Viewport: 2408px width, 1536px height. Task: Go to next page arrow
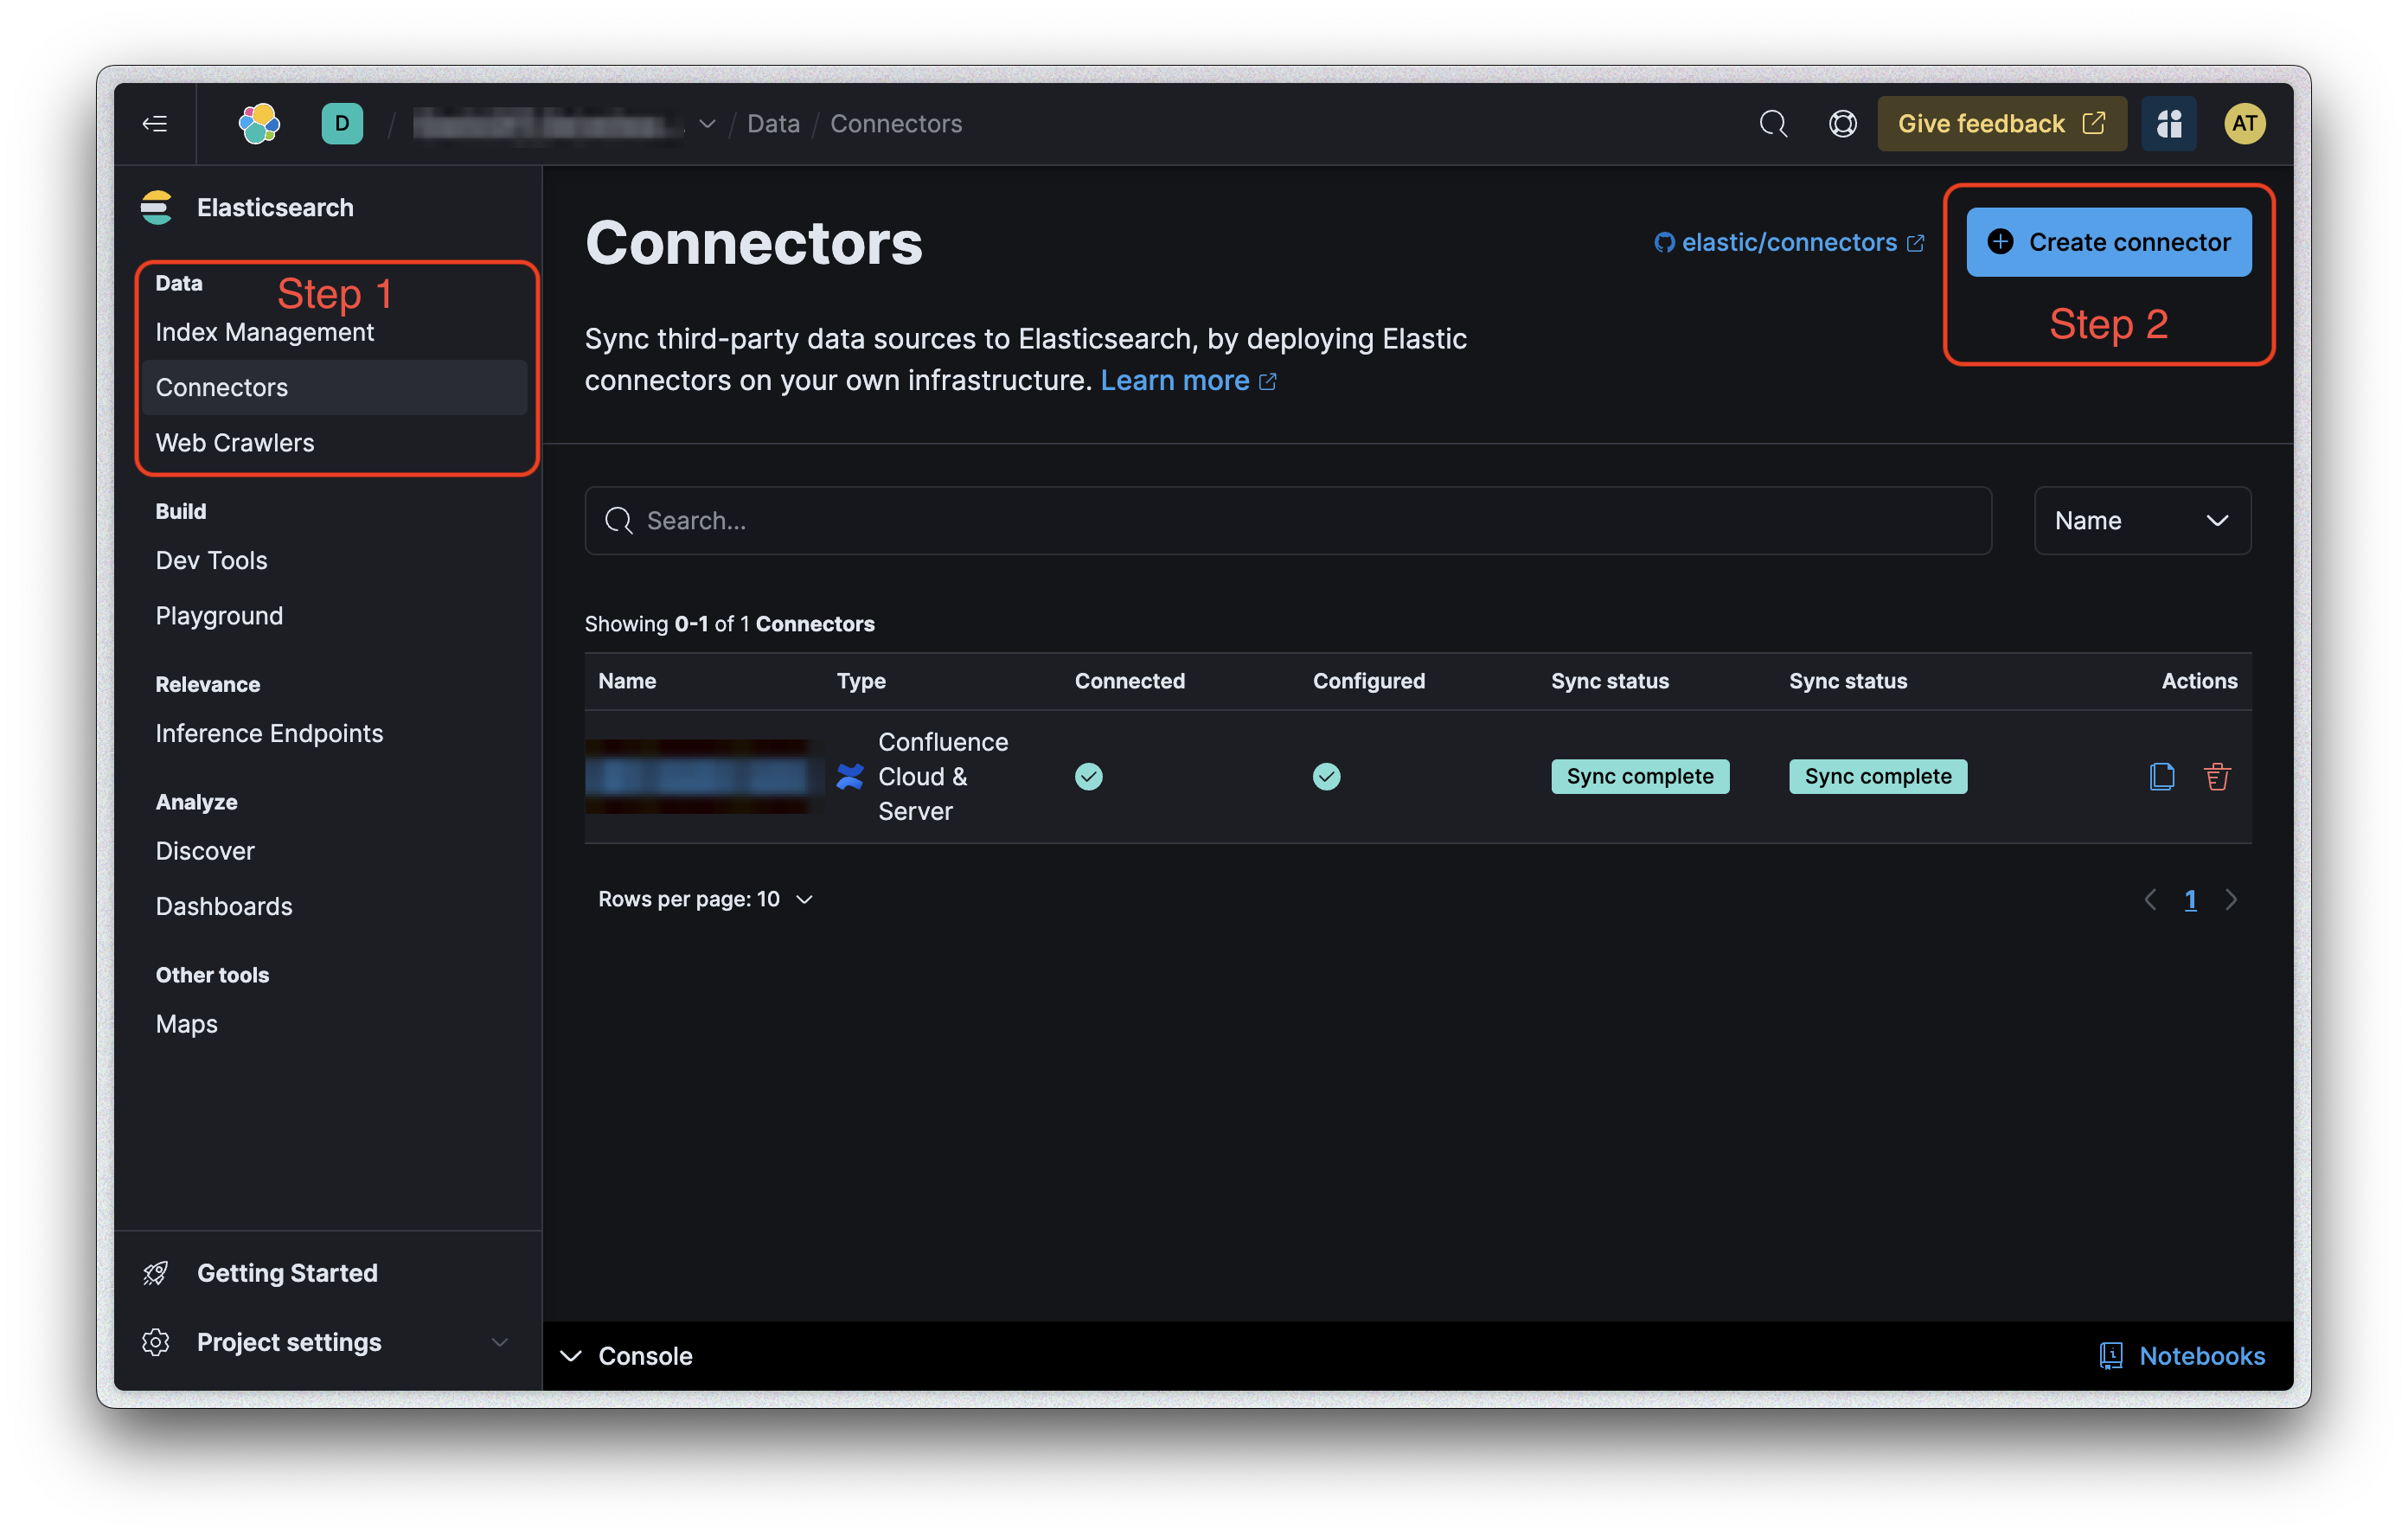point(2231,899)
